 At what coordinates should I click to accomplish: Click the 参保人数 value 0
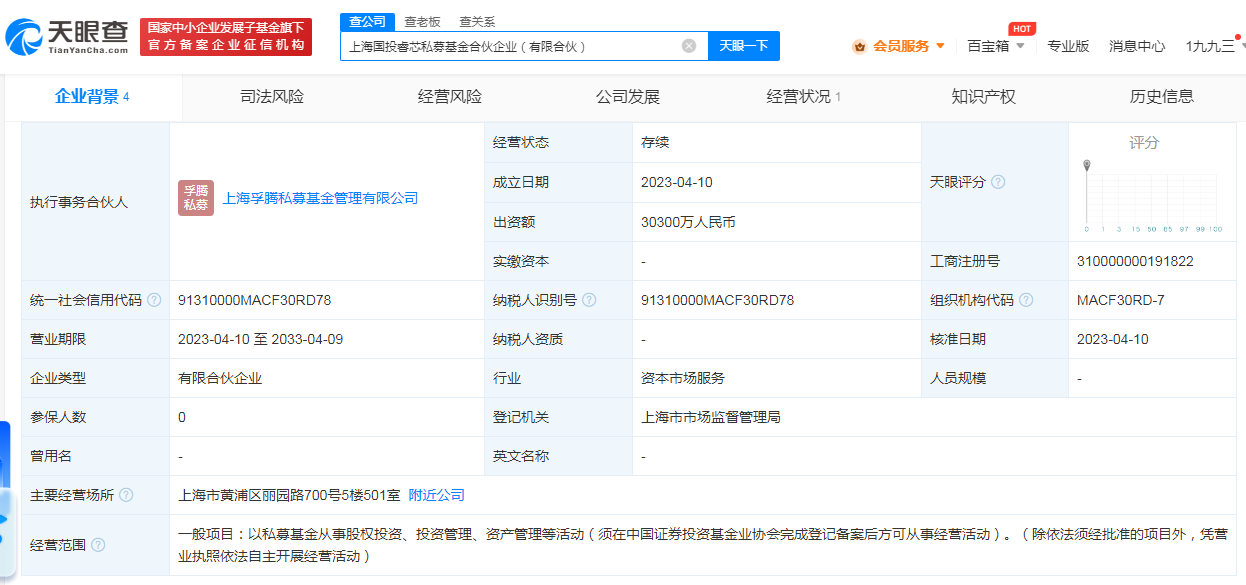click(182, 417)
